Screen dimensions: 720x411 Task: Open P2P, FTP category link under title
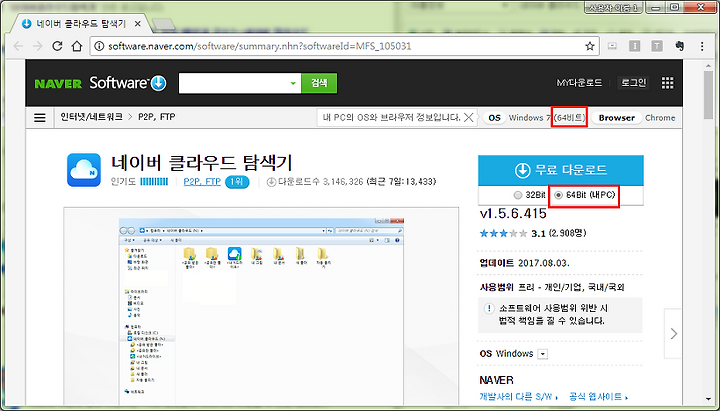coord(202,182)
